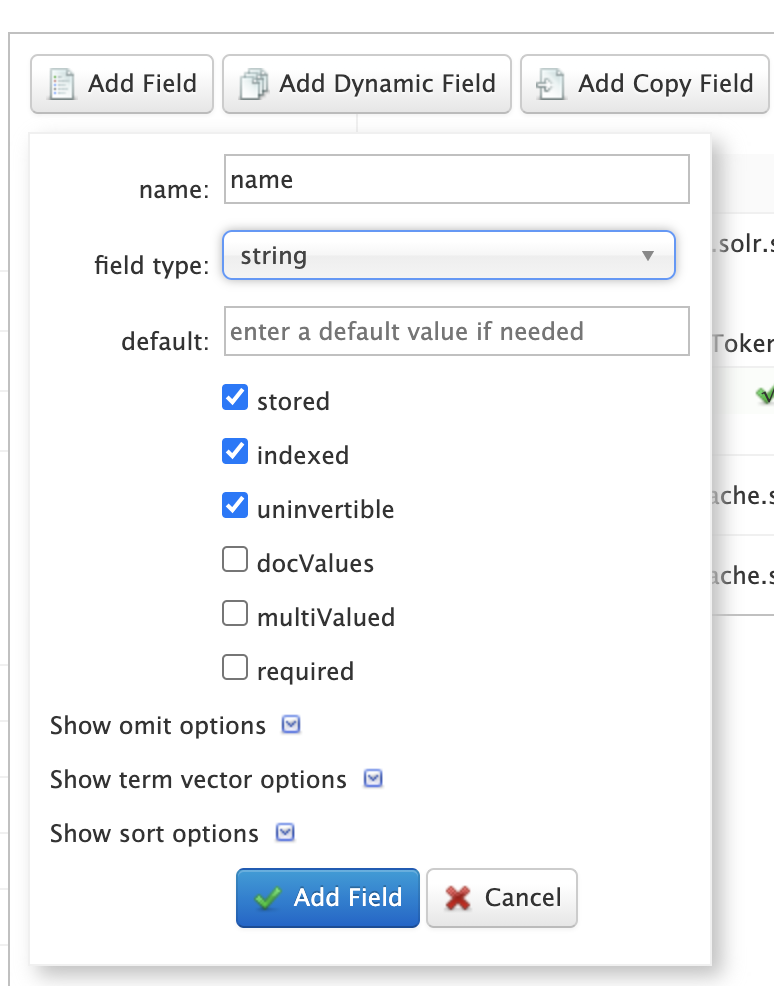
Task: Click the default value input box
Action: click(457, 331)
